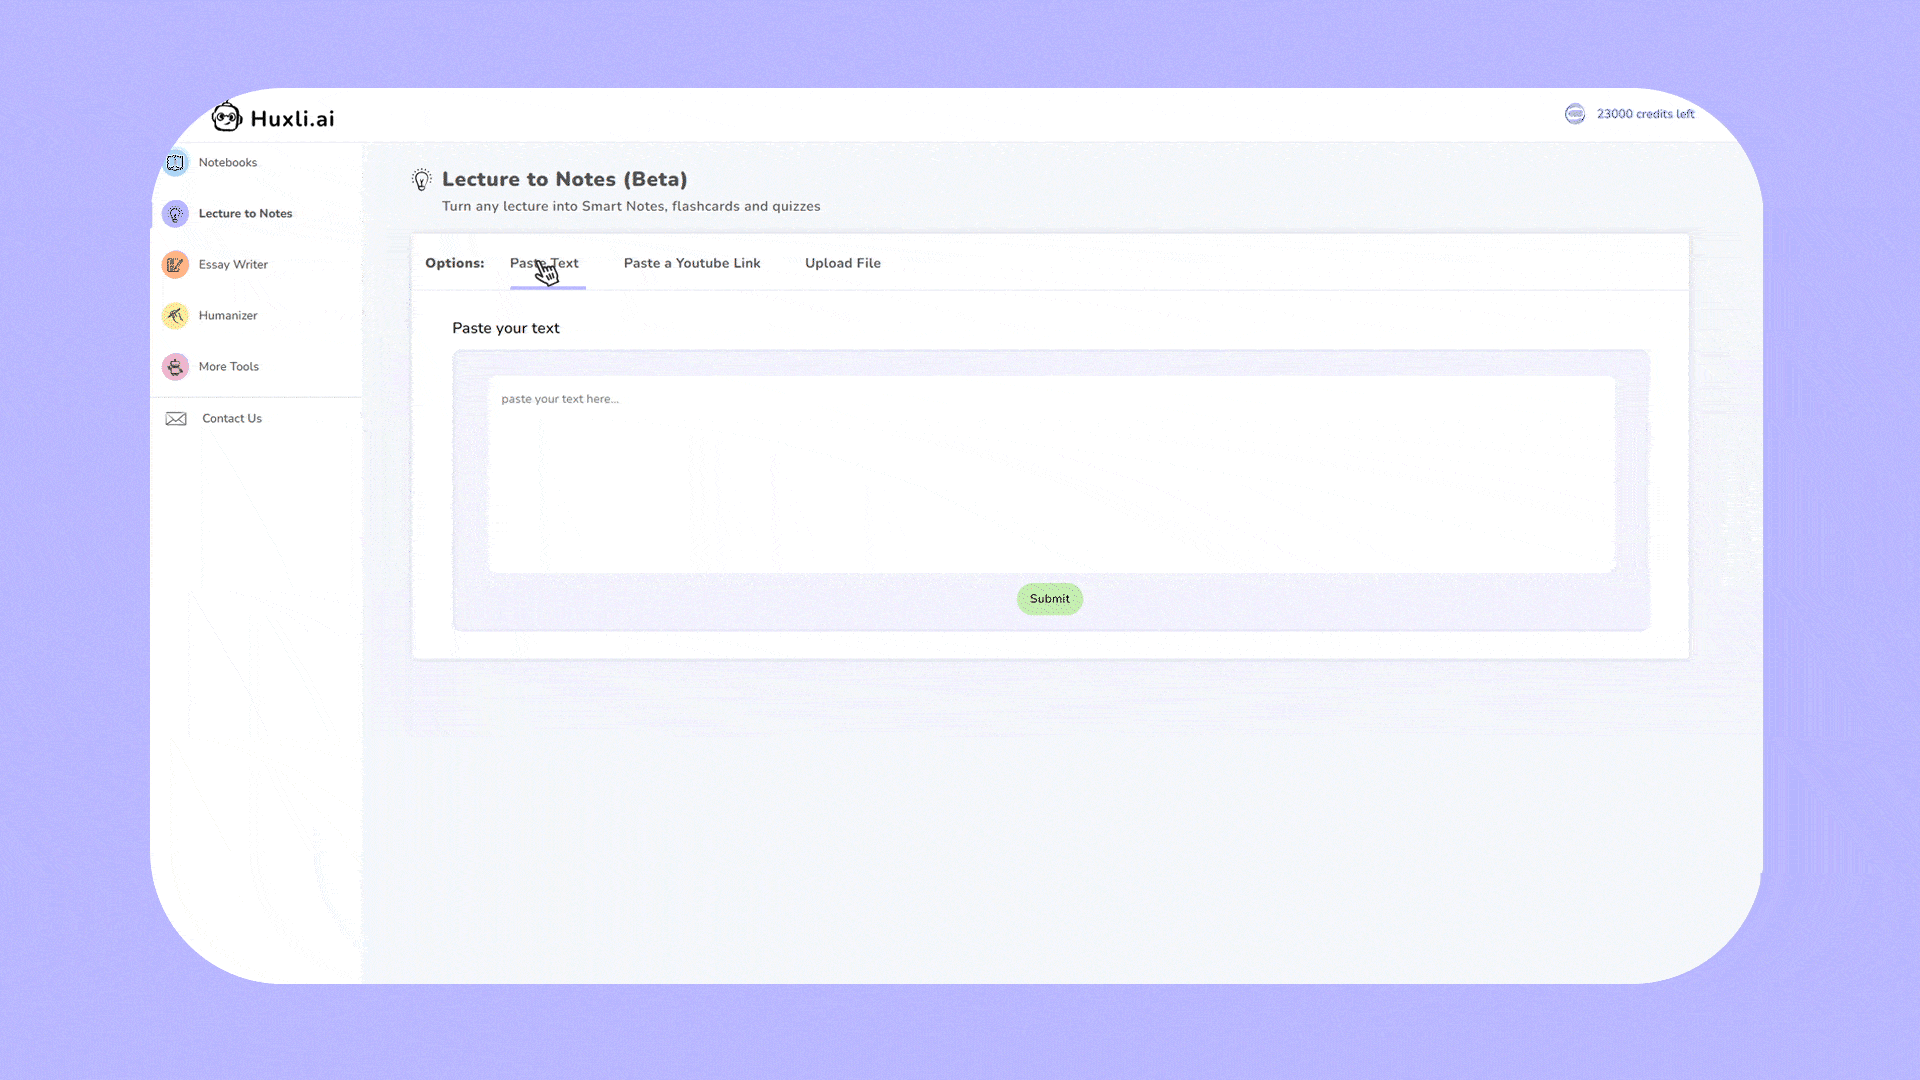Click the credits coin icon
The height and width of the screenshot is (1080, 1920).
coord(1575,114)
